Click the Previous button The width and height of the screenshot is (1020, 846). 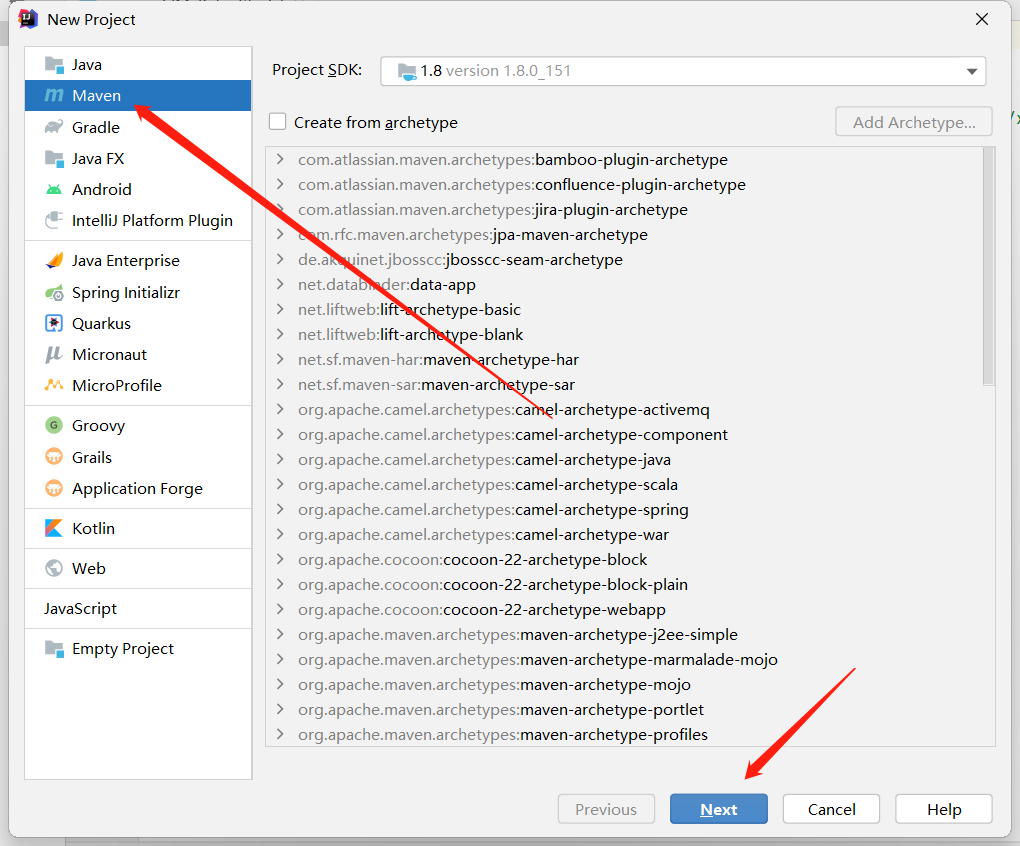[x=606, y=809]
